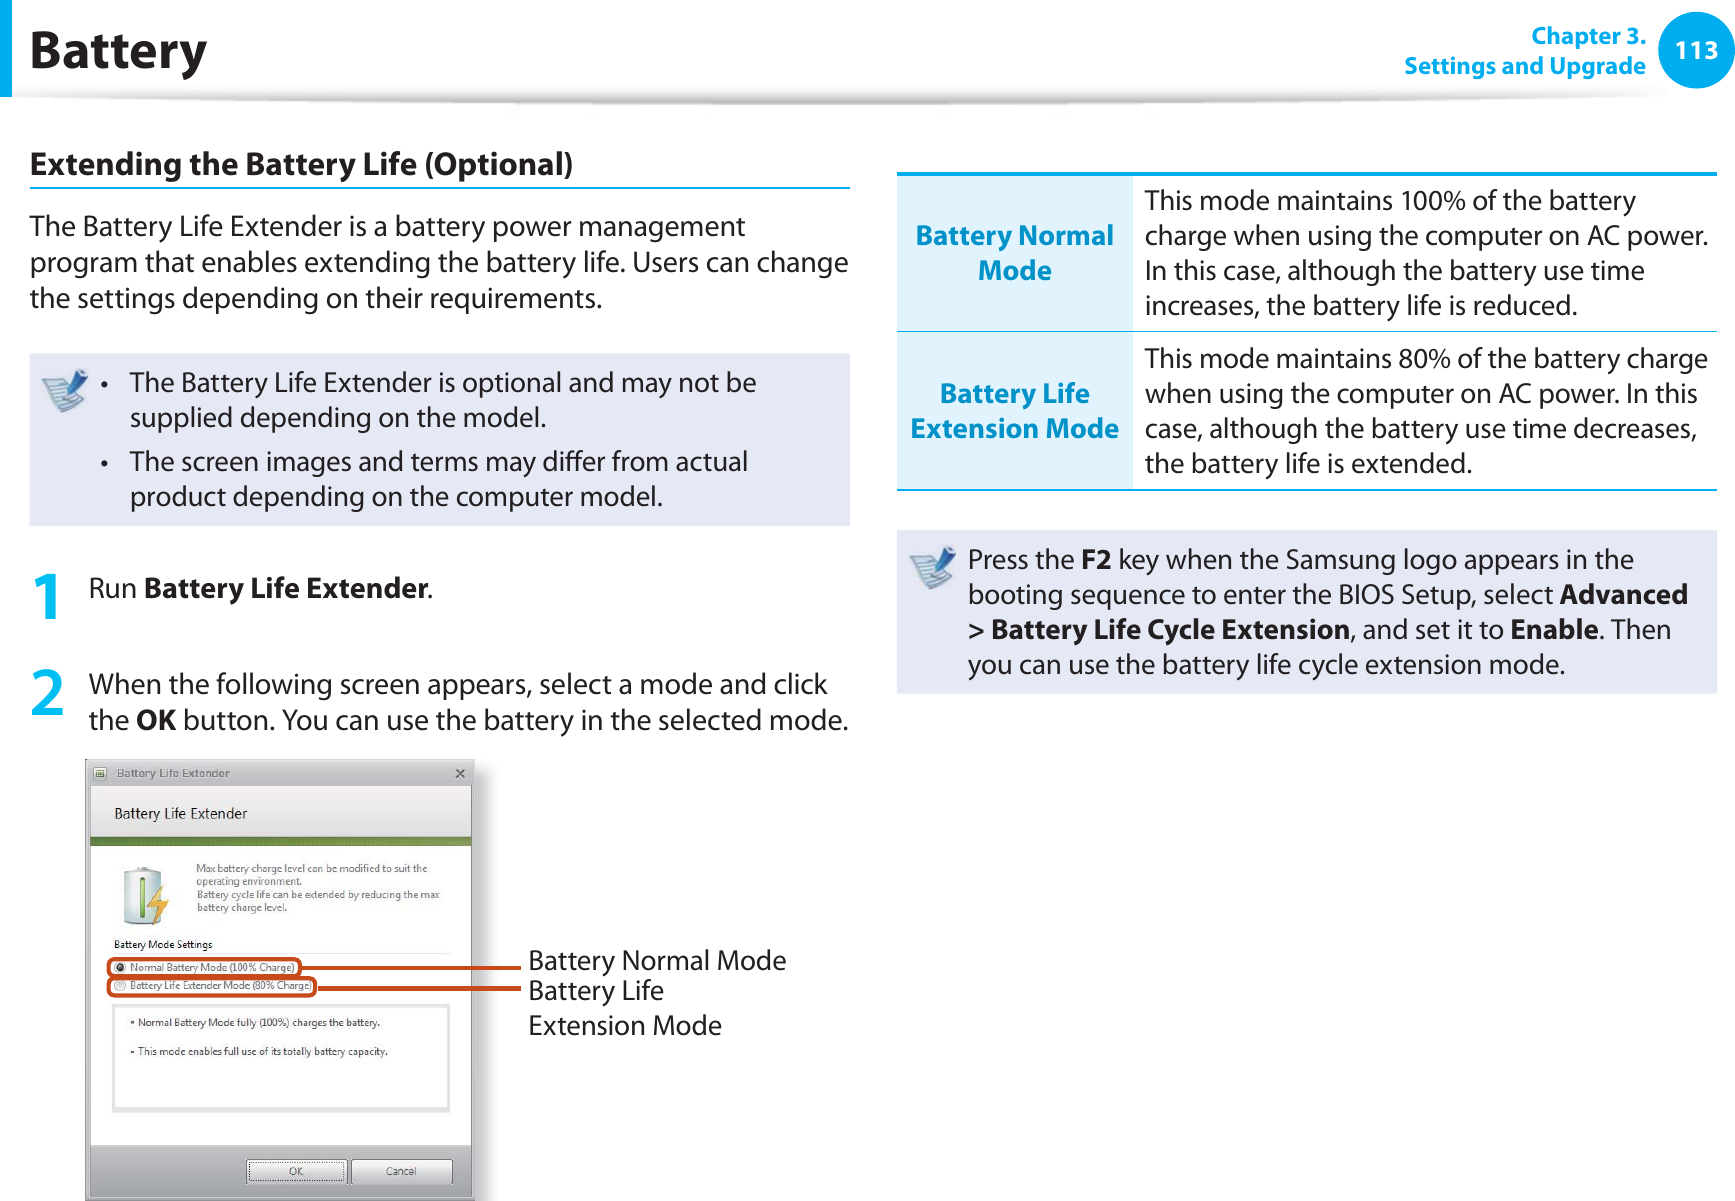This screenshot has height=1201, width=1735.
Task: Click 'Battery Life Extender' dialog header text
Action: click(x=181, y=814)
